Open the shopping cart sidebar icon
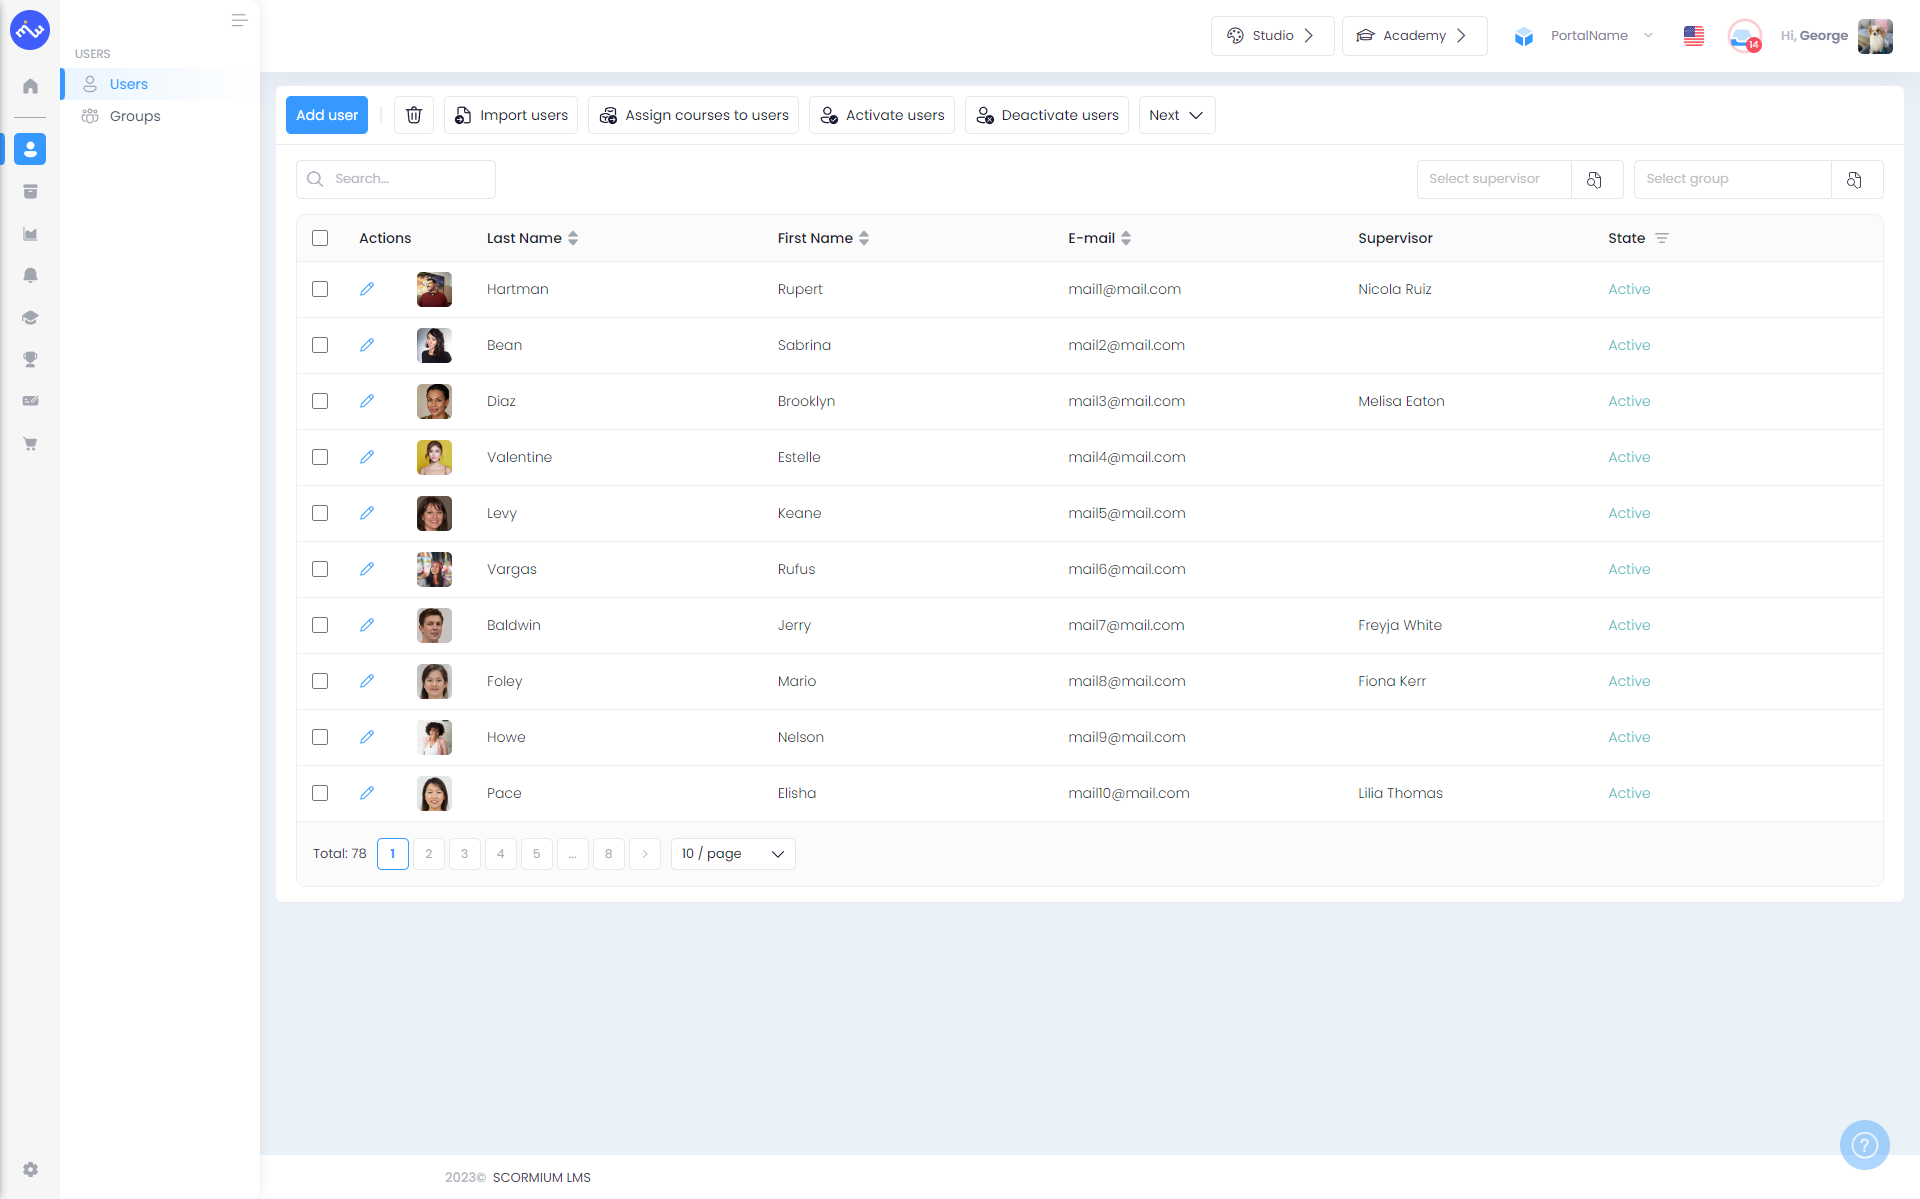This screenshot has width=1920, height=1199. pos(30,443)
